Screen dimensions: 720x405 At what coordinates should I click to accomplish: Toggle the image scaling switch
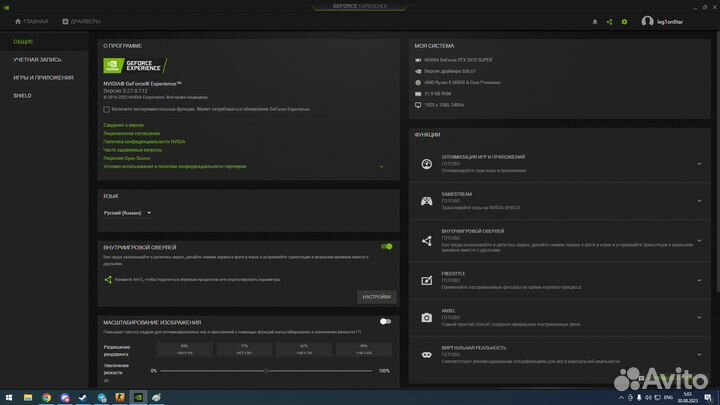[385, 321]
